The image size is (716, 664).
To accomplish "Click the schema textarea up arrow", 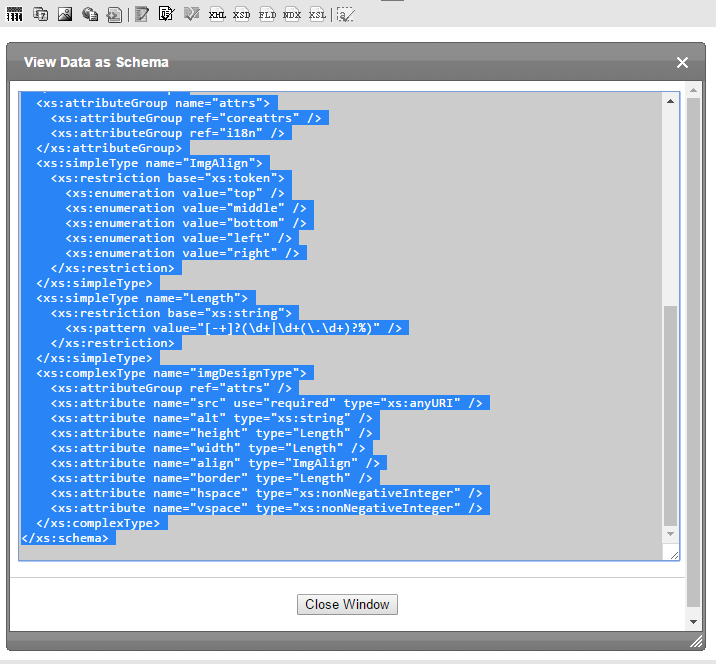I will tap(670, 101).
